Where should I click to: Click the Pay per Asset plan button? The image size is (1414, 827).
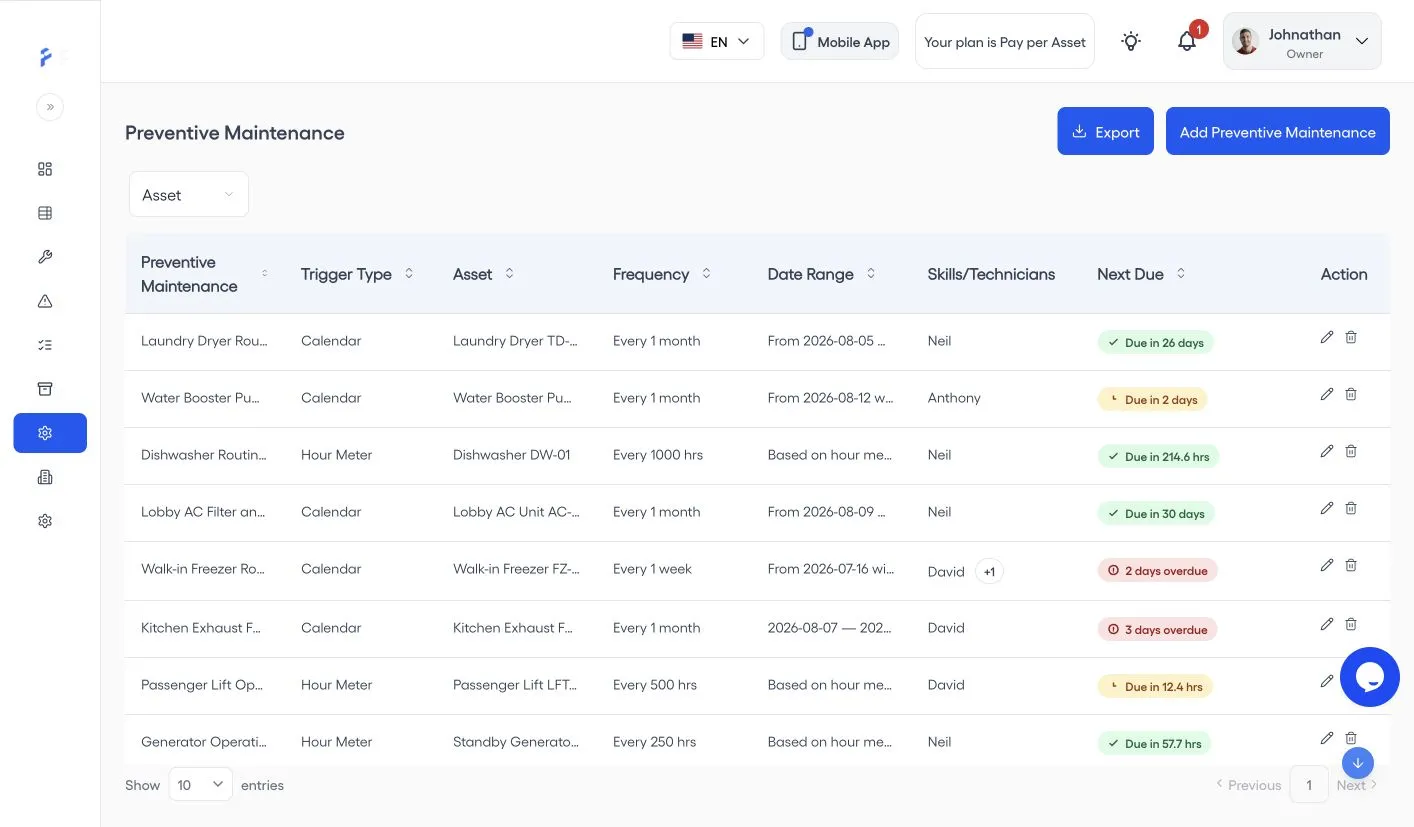1005,41
